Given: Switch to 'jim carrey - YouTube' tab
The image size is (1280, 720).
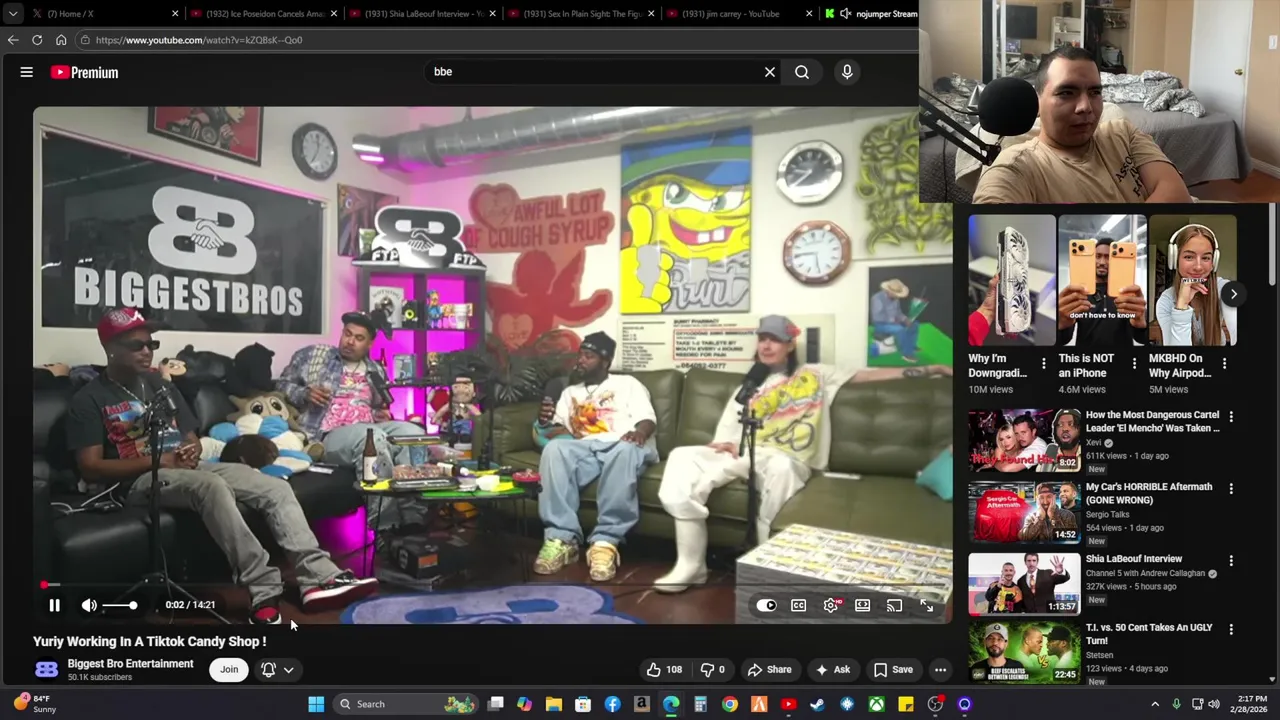Looking at the screenshot, I should (x=738, y=14).
